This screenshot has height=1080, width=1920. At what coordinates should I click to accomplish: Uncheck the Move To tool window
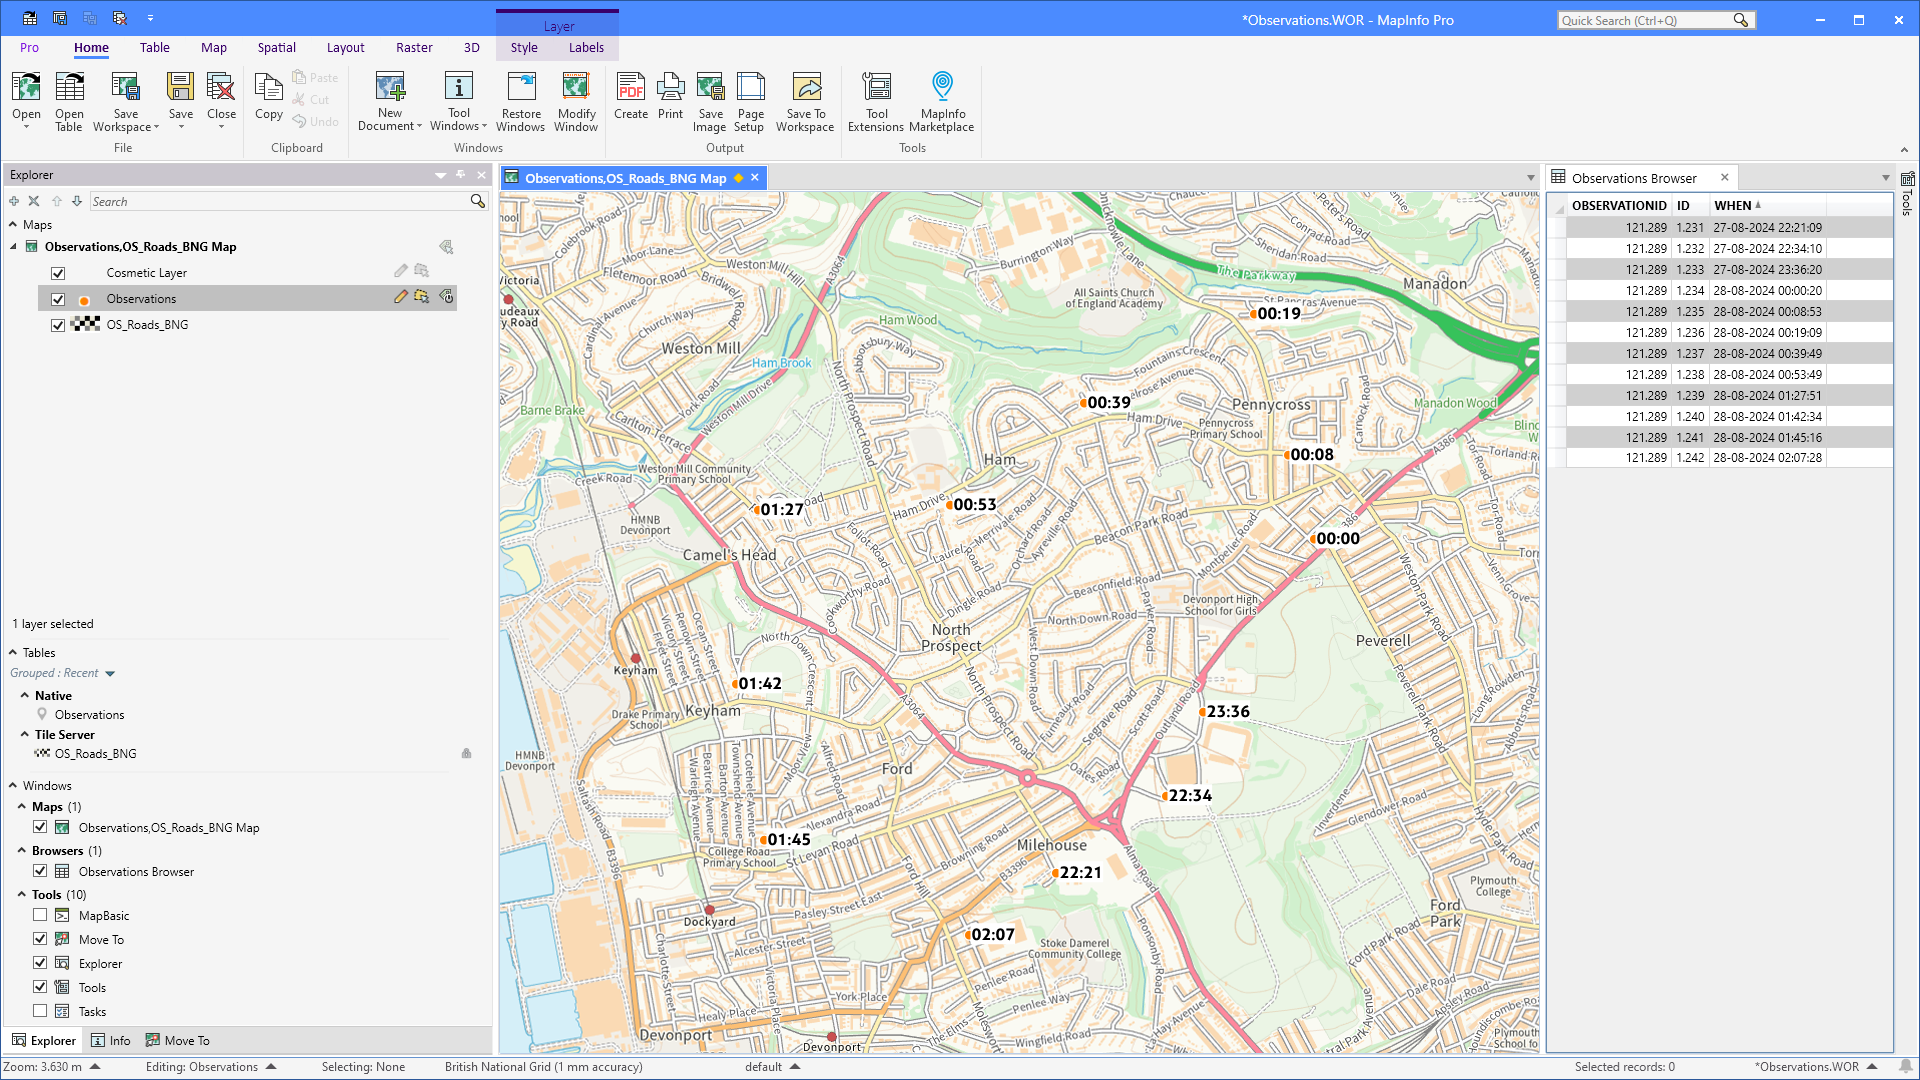pyautogui.click(x=40, y=939)
